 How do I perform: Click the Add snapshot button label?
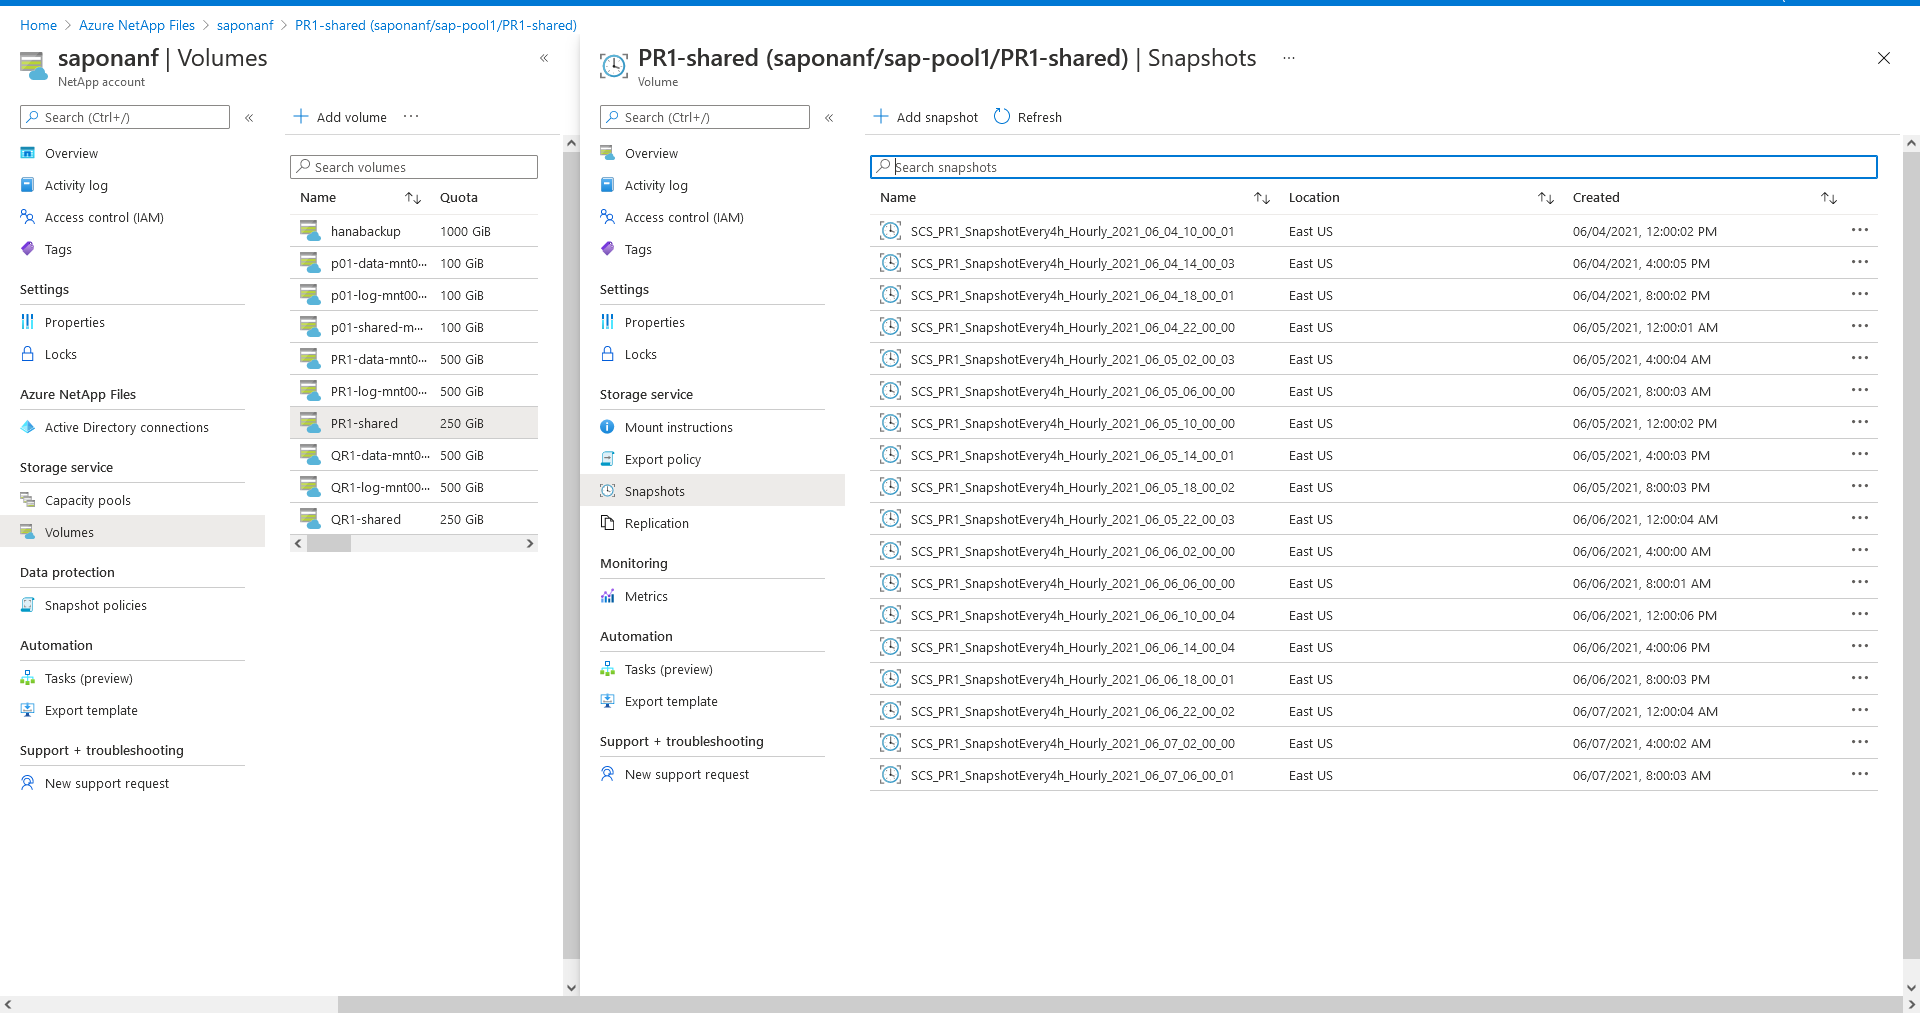pos(937,117)
